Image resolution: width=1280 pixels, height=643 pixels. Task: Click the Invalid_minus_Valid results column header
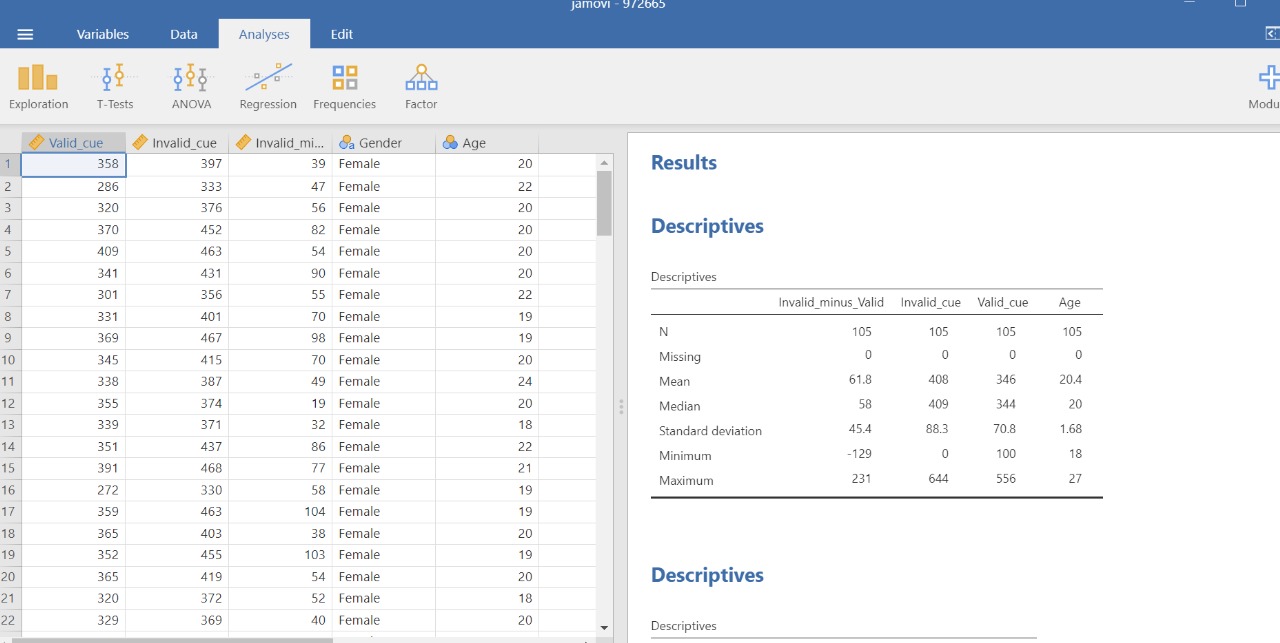click(831, 303)
